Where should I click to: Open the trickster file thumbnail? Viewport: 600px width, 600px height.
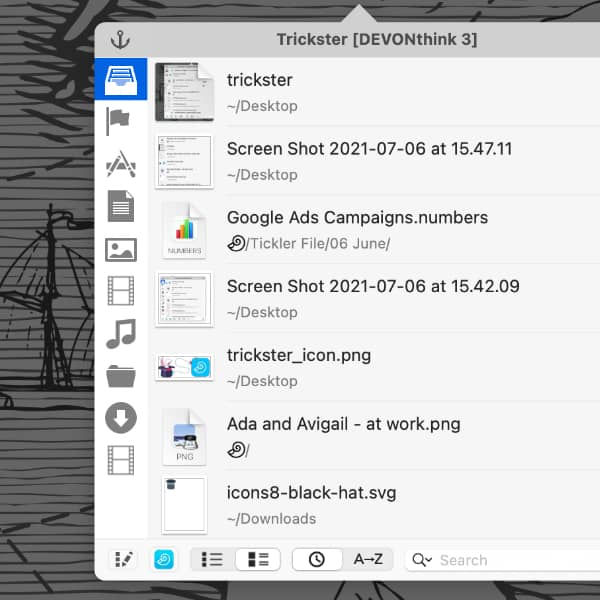tap(184, 92)
